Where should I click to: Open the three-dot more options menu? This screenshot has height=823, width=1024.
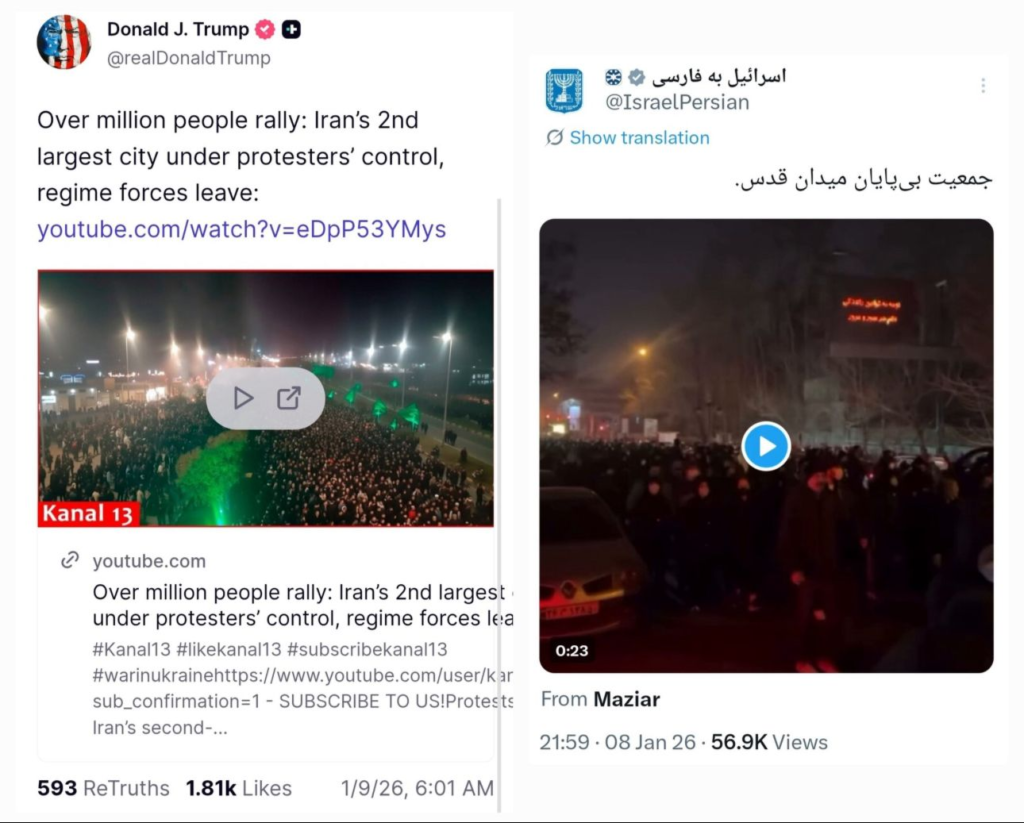(983, 85)
